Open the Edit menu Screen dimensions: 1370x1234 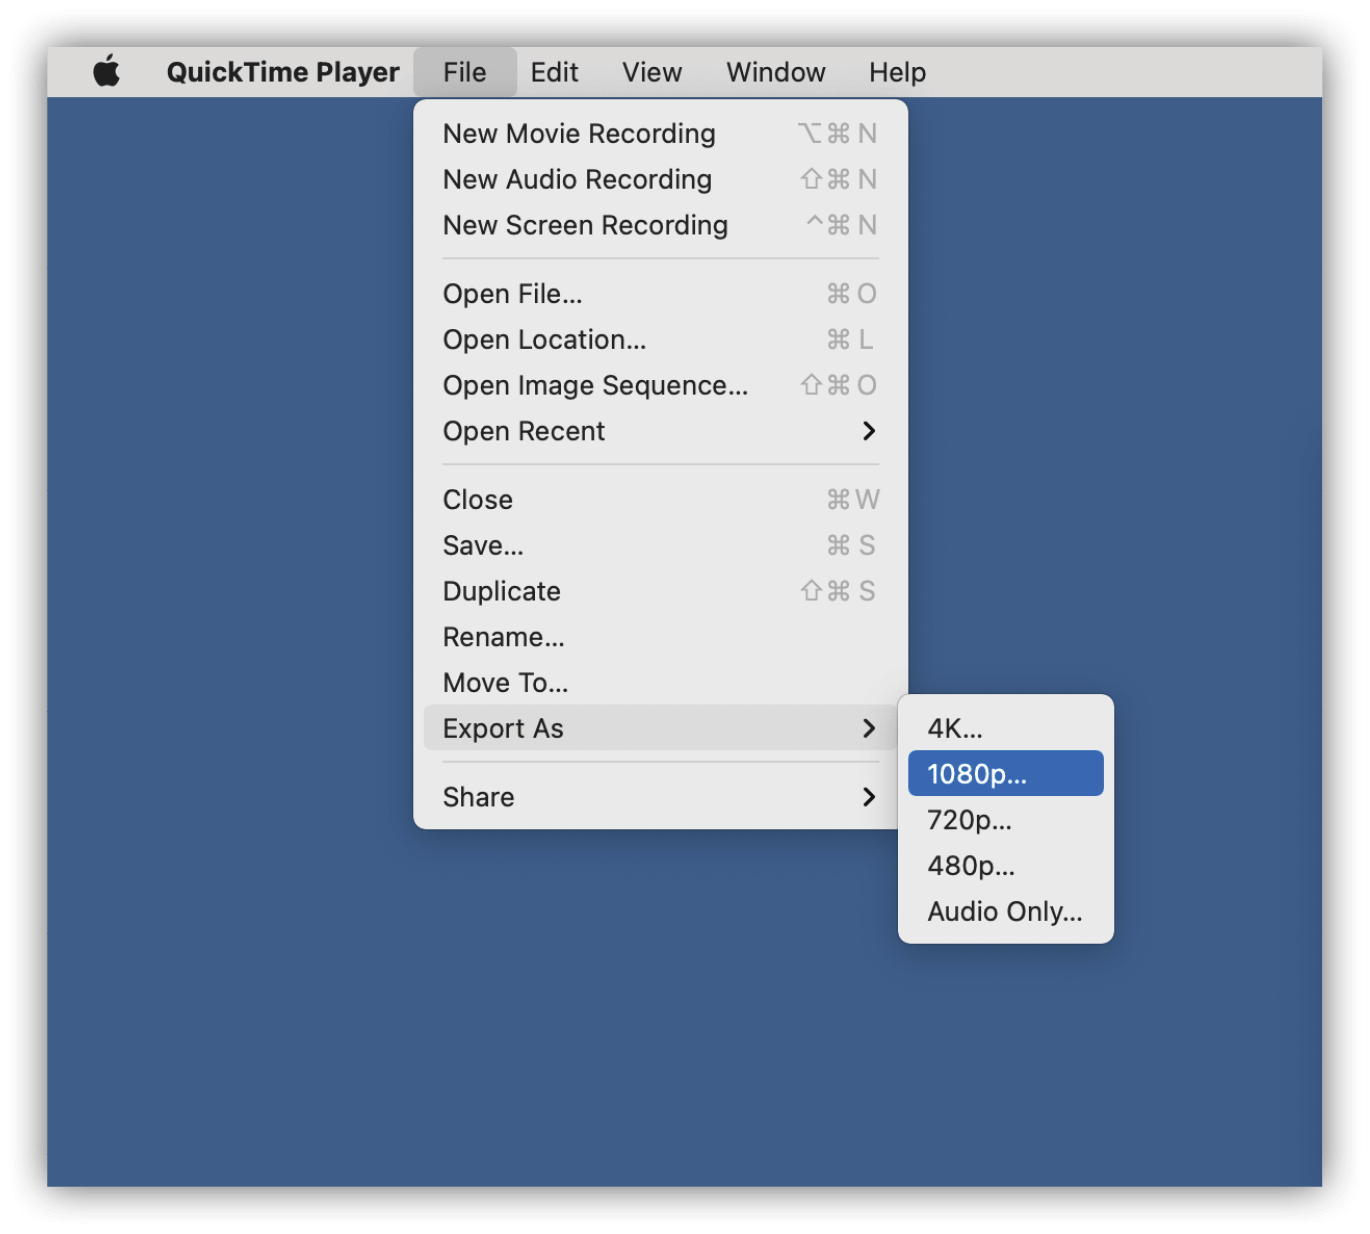(554, 72)
